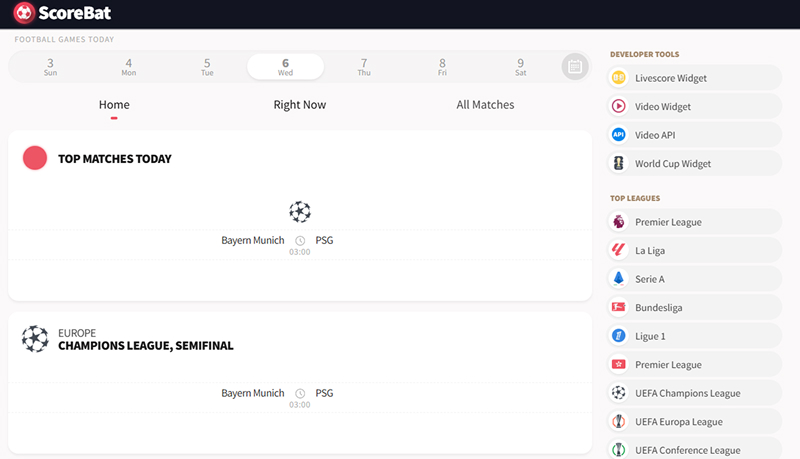The height and width of the screenshot is (459, 800).
Task: Click the UEFA Europa League icon
Action: pyautogui.click(x=618, y=422)
